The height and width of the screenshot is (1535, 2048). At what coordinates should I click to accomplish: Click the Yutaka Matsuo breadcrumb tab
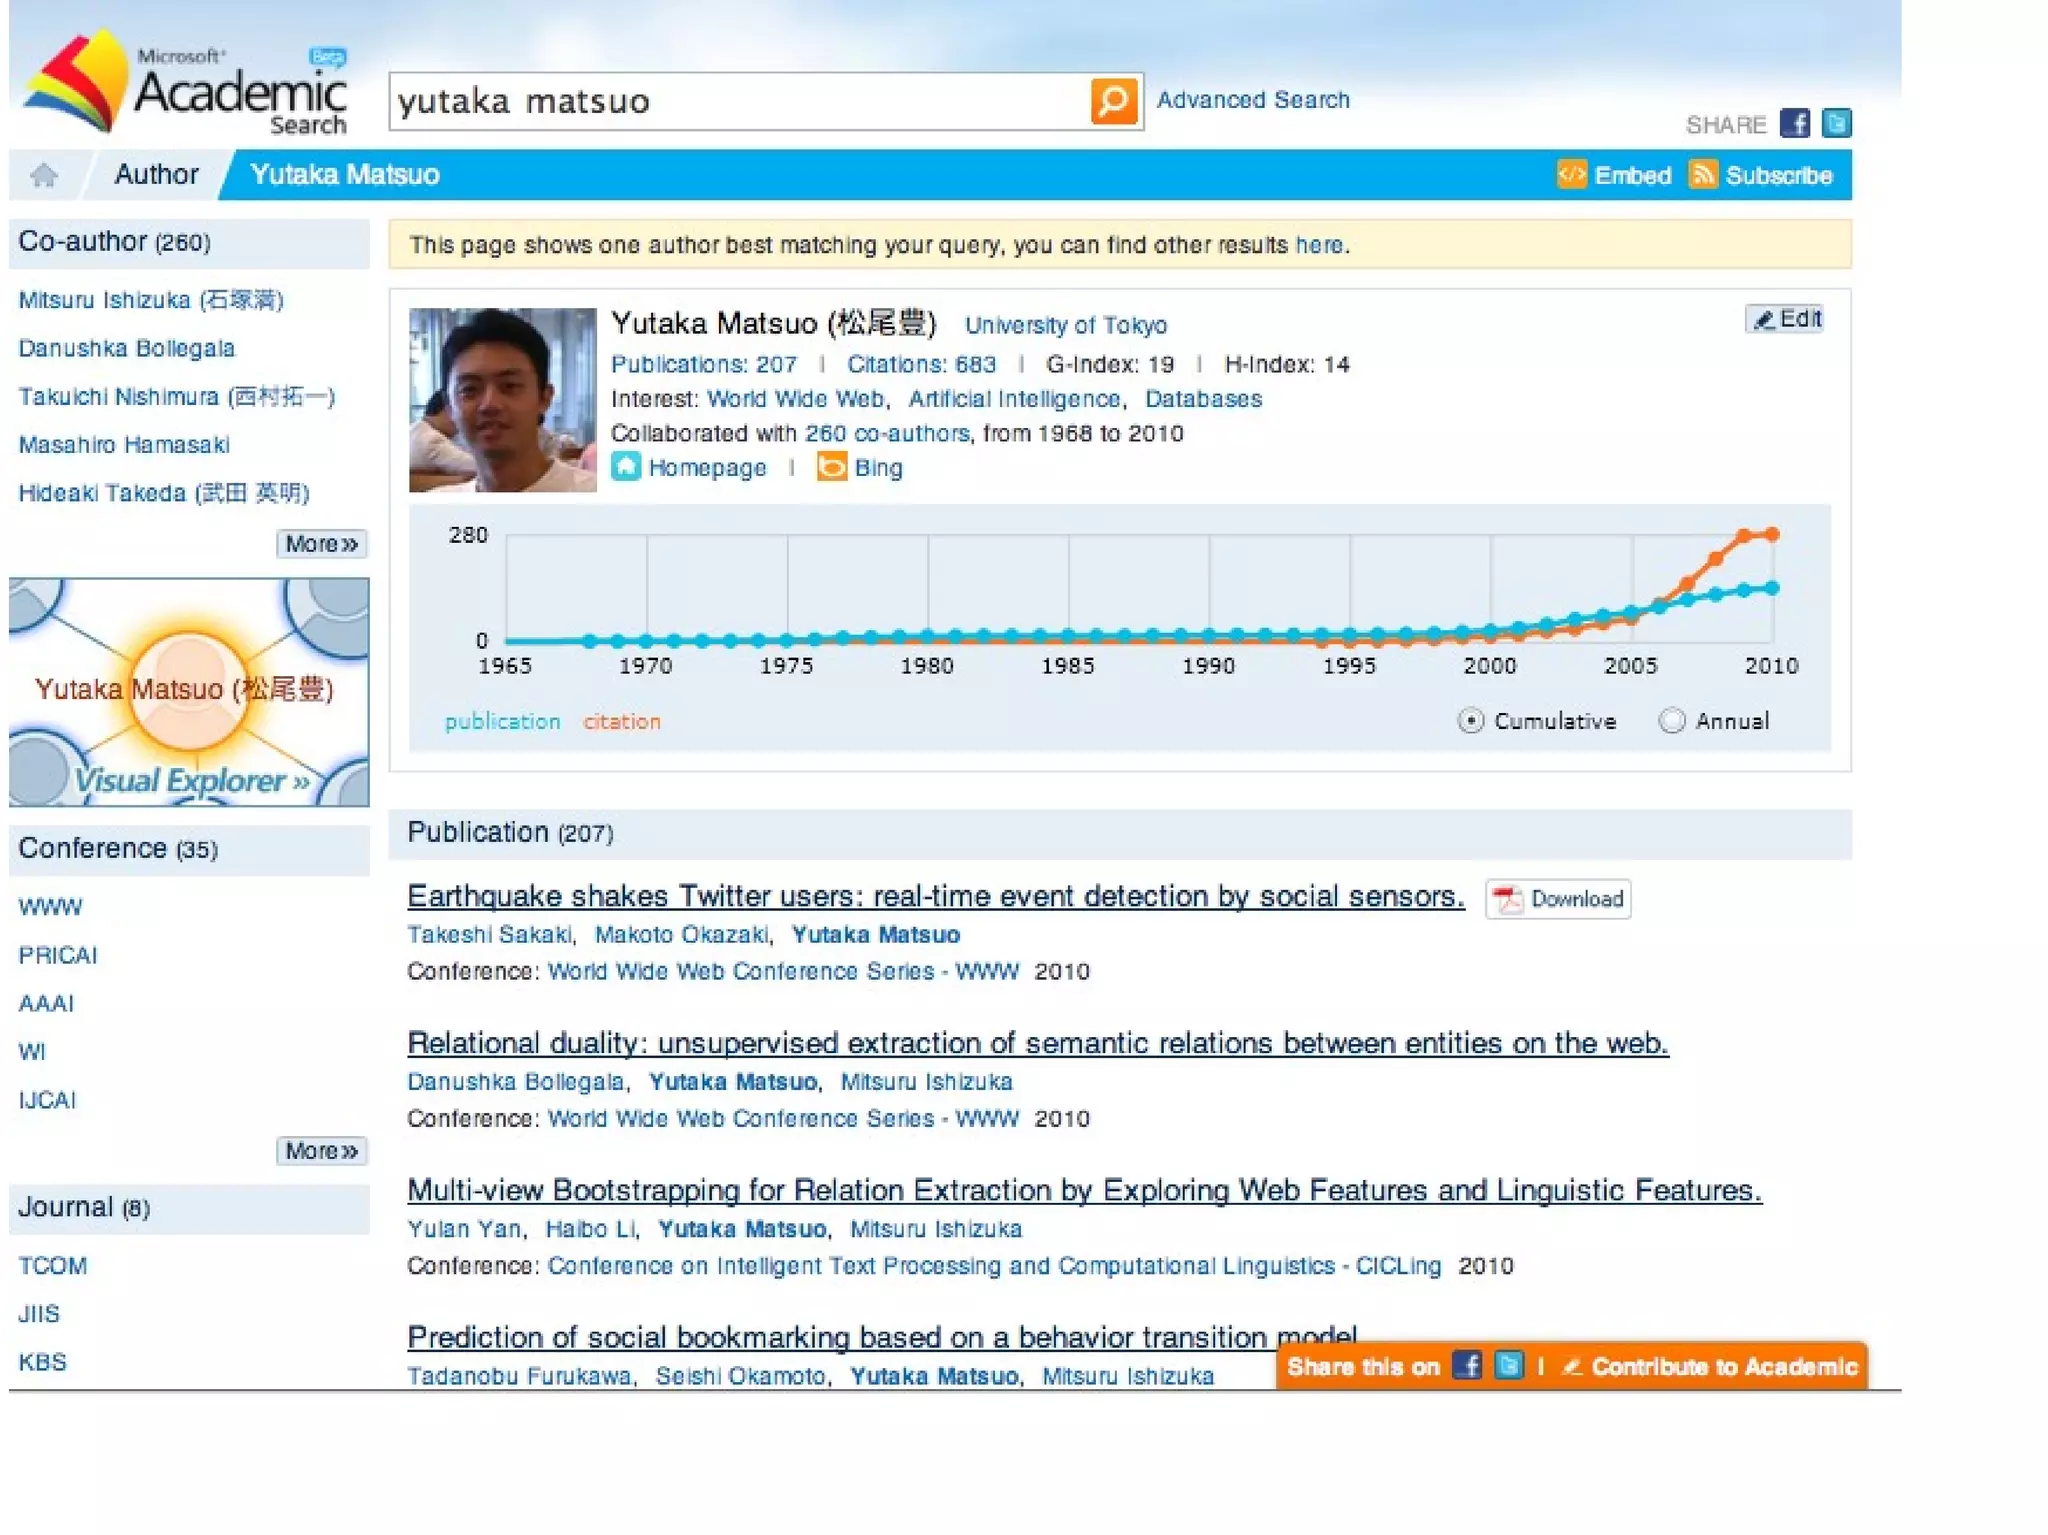tap(344, 175)
